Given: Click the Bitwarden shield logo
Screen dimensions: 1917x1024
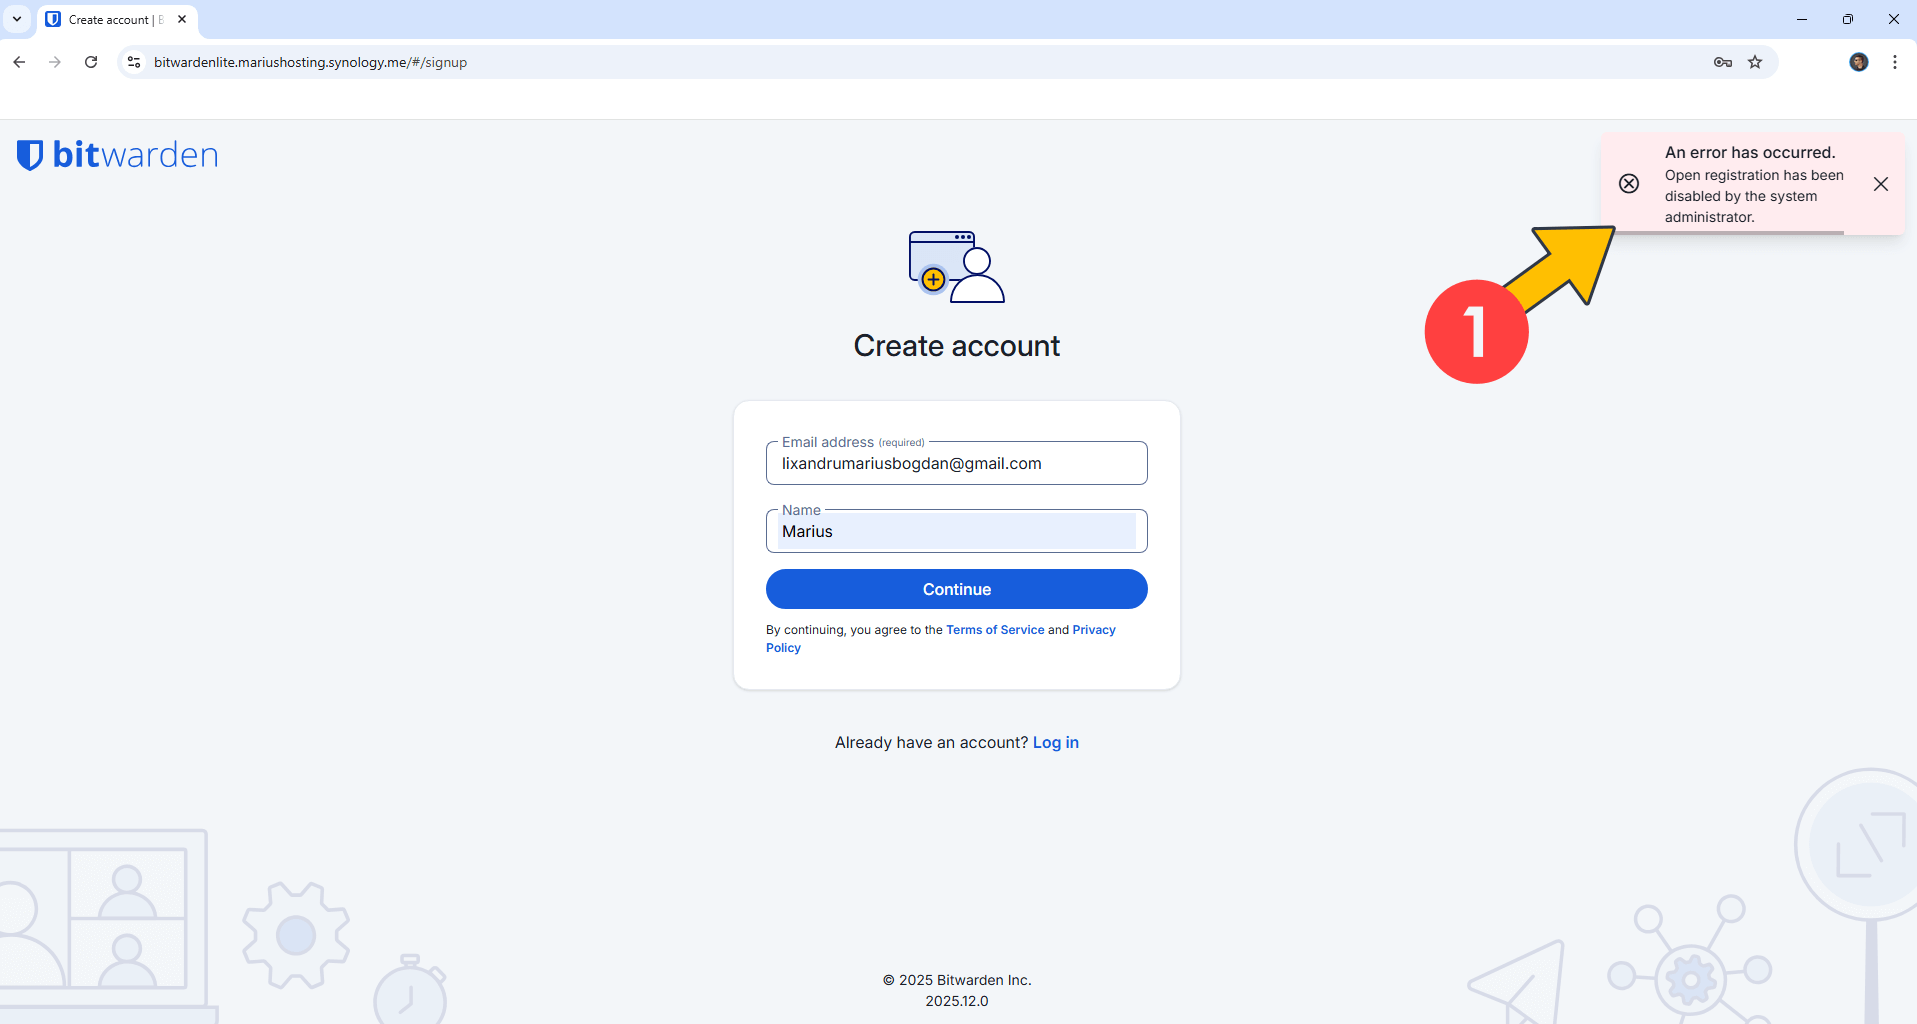Looking at the screenshot, I should (x=31, y=155).
